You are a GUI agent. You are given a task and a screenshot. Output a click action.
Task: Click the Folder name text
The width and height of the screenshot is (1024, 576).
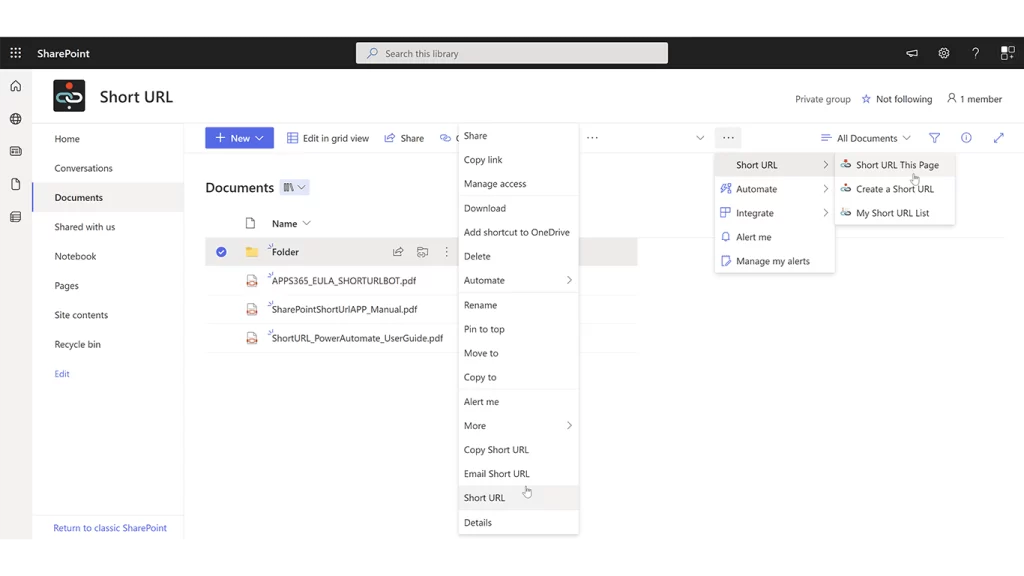(285, 252)
